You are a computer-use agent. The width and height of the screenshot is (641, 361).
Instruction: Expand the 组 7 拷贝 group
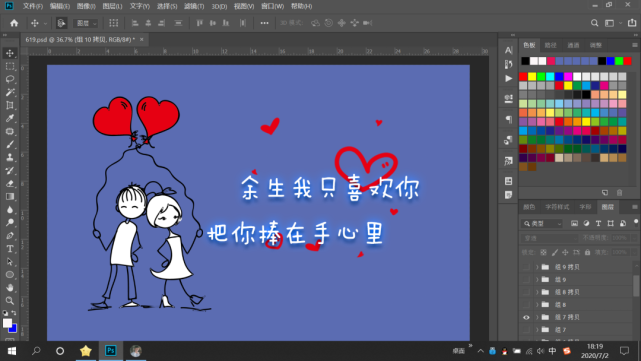tap(537, 317)
